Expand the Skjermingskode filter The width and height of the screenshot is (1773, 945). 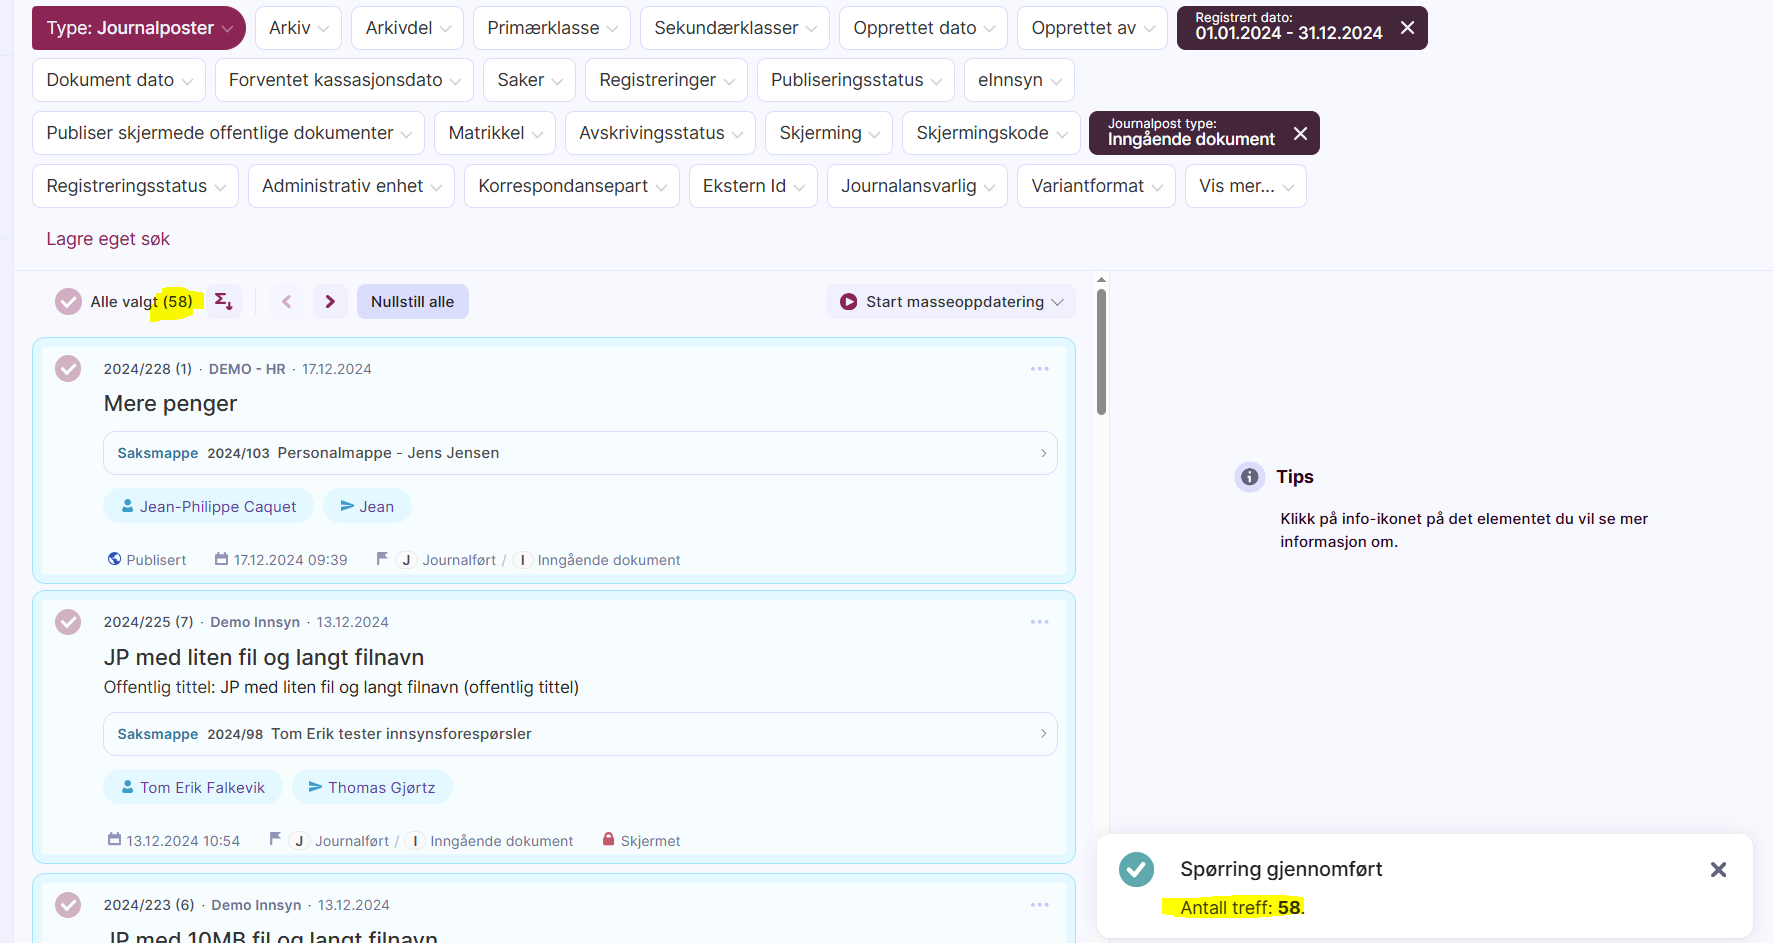tap(991, 133)
